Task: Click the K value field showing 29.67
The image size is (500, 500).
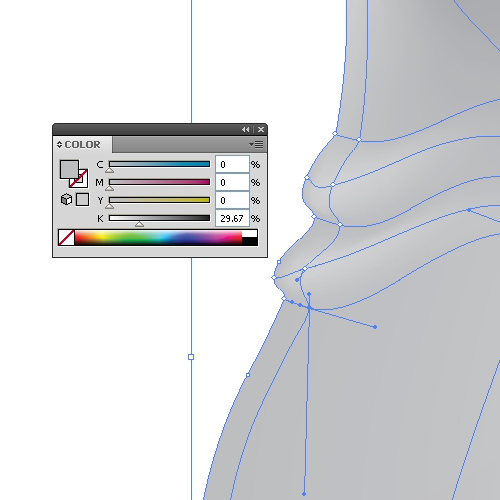Action: pyautogui.click(x=232, y=218)
